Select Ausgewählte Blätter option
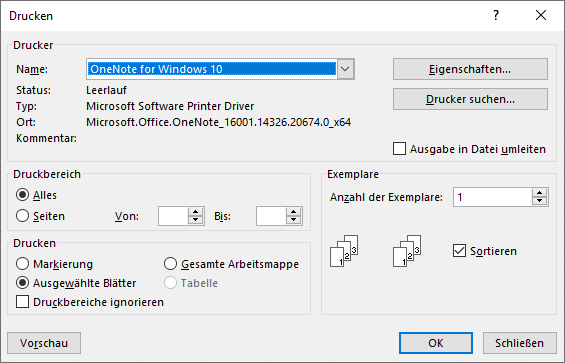The height and width of the screenshot is (363, 565). point(22,283)
